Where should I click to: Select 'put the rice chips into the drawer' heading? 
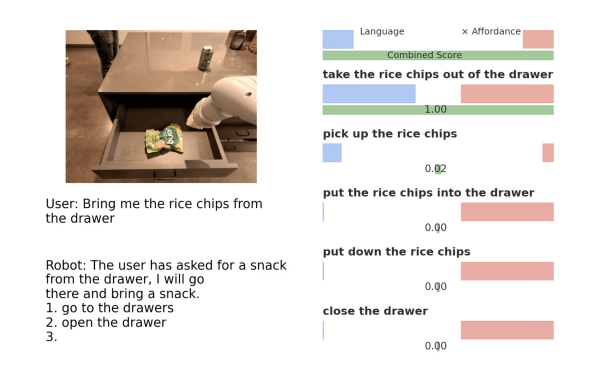[428, 193]
